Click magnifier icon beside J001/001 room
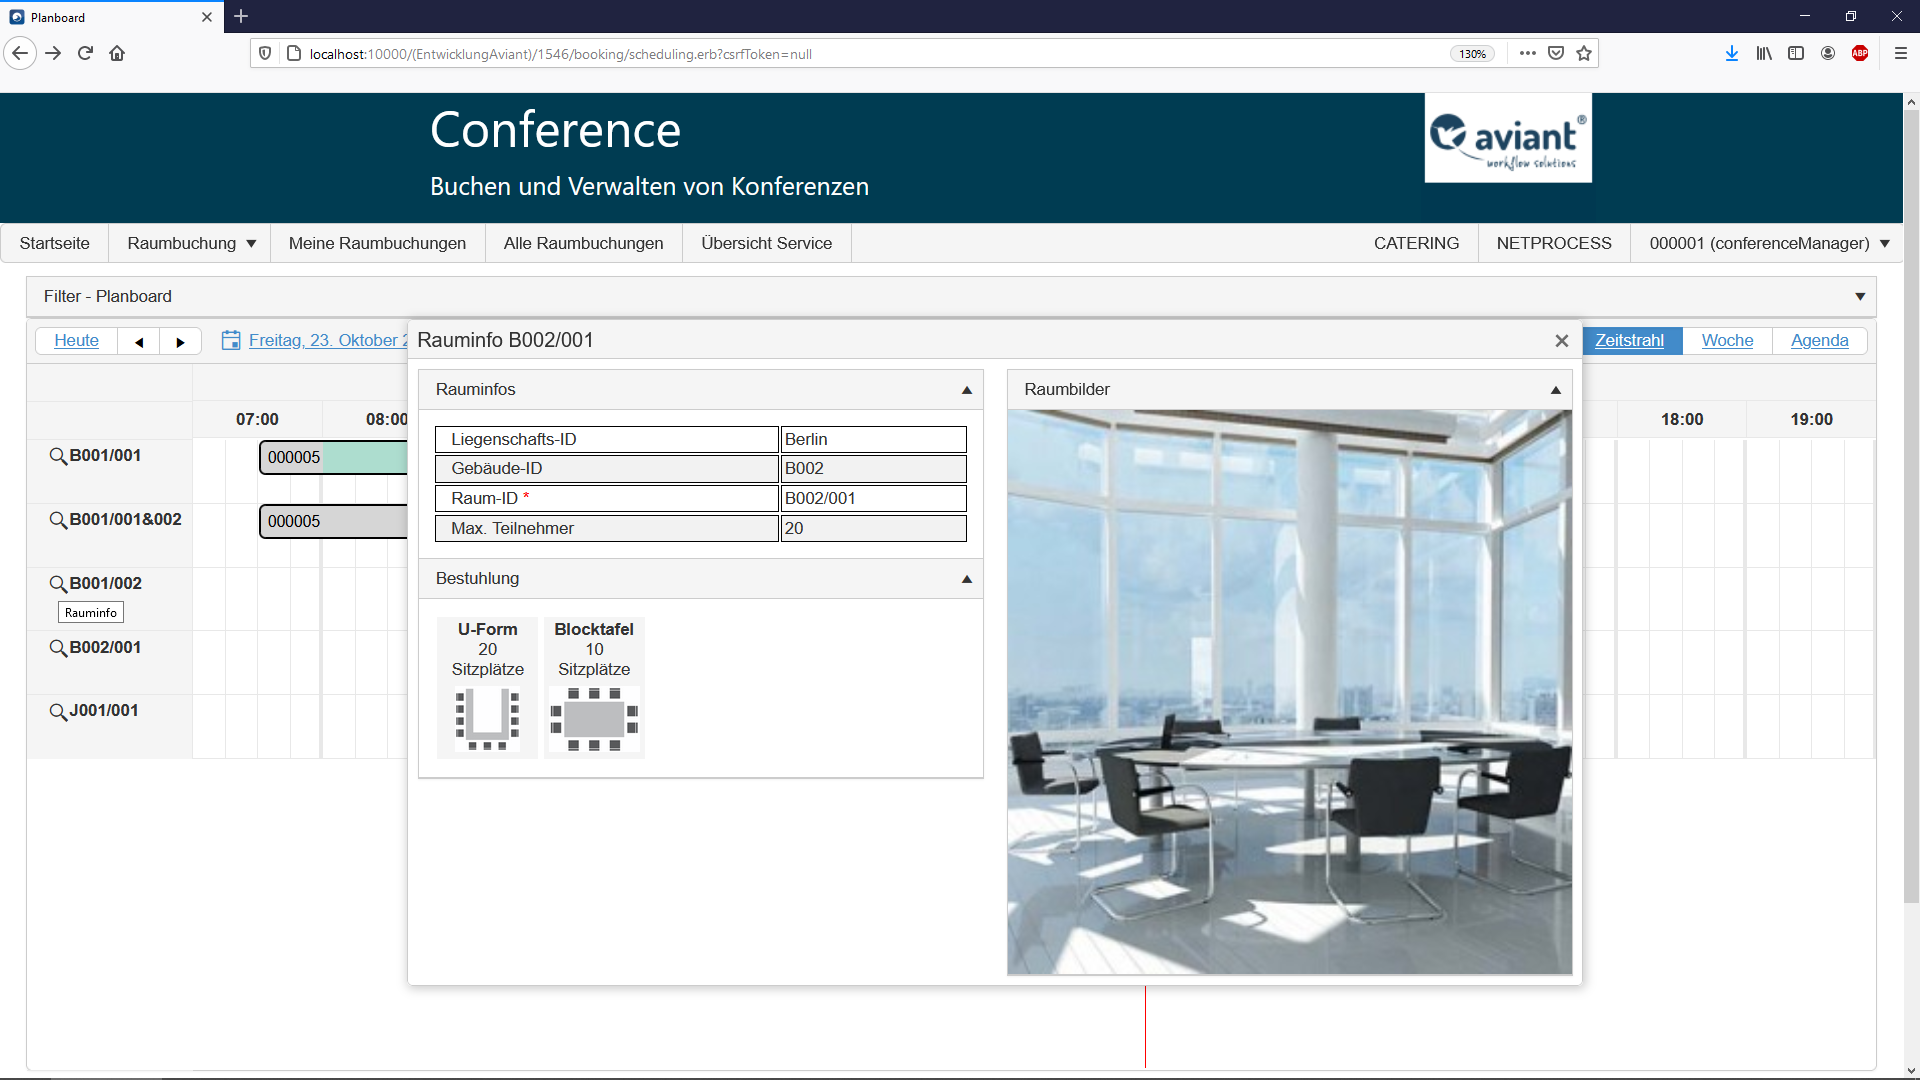 click(x=58, y=711)
